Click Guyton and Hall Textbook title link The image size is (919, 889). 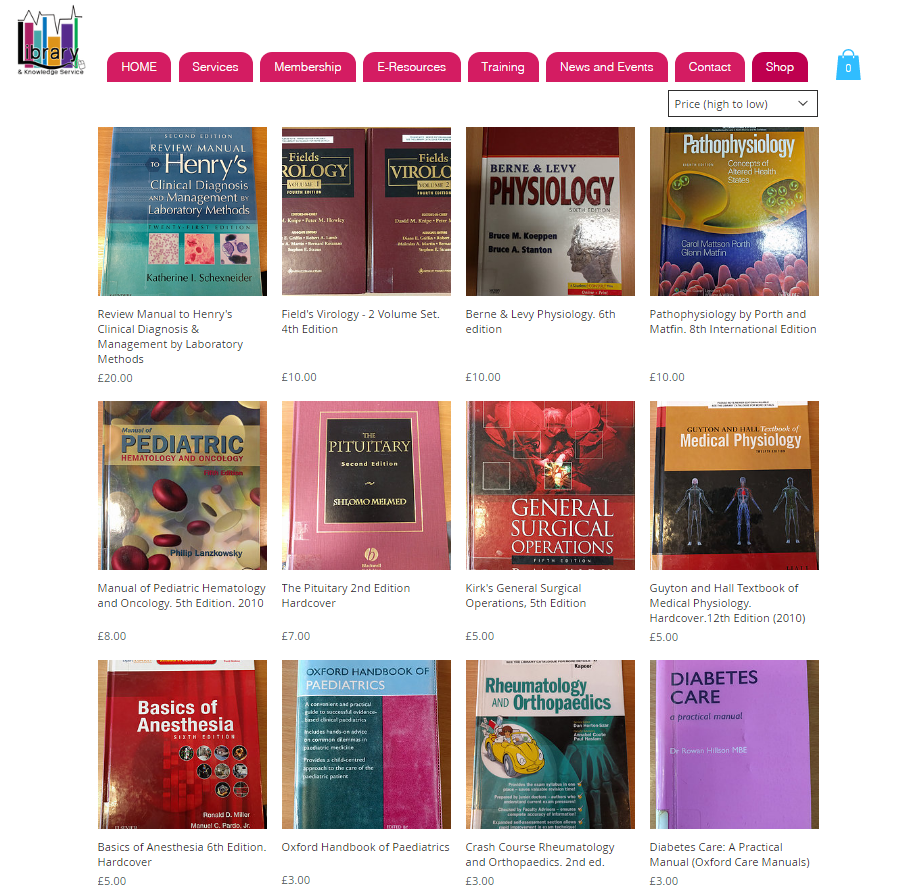pyautogui.click(x=727, y=603)
